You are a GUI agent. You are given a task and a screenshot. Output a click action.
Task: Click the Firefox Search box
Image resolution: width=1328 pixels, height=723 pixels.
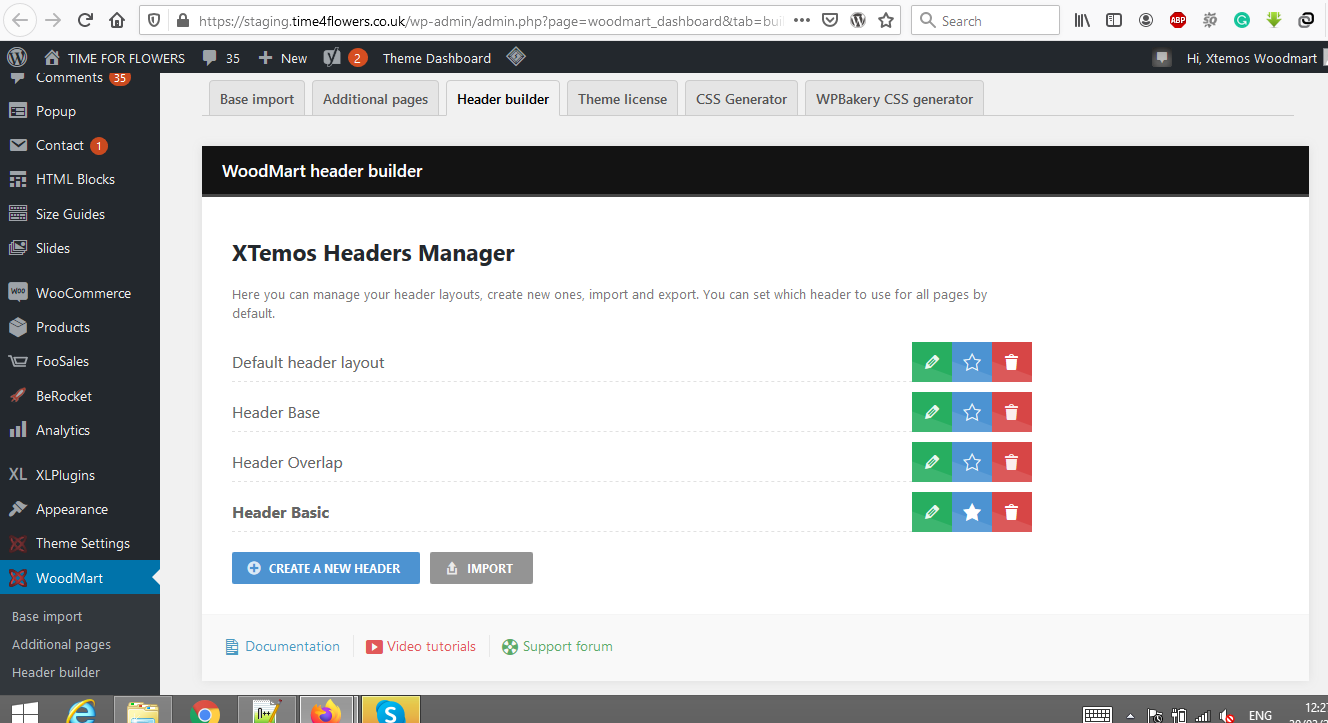click(985, 20)
